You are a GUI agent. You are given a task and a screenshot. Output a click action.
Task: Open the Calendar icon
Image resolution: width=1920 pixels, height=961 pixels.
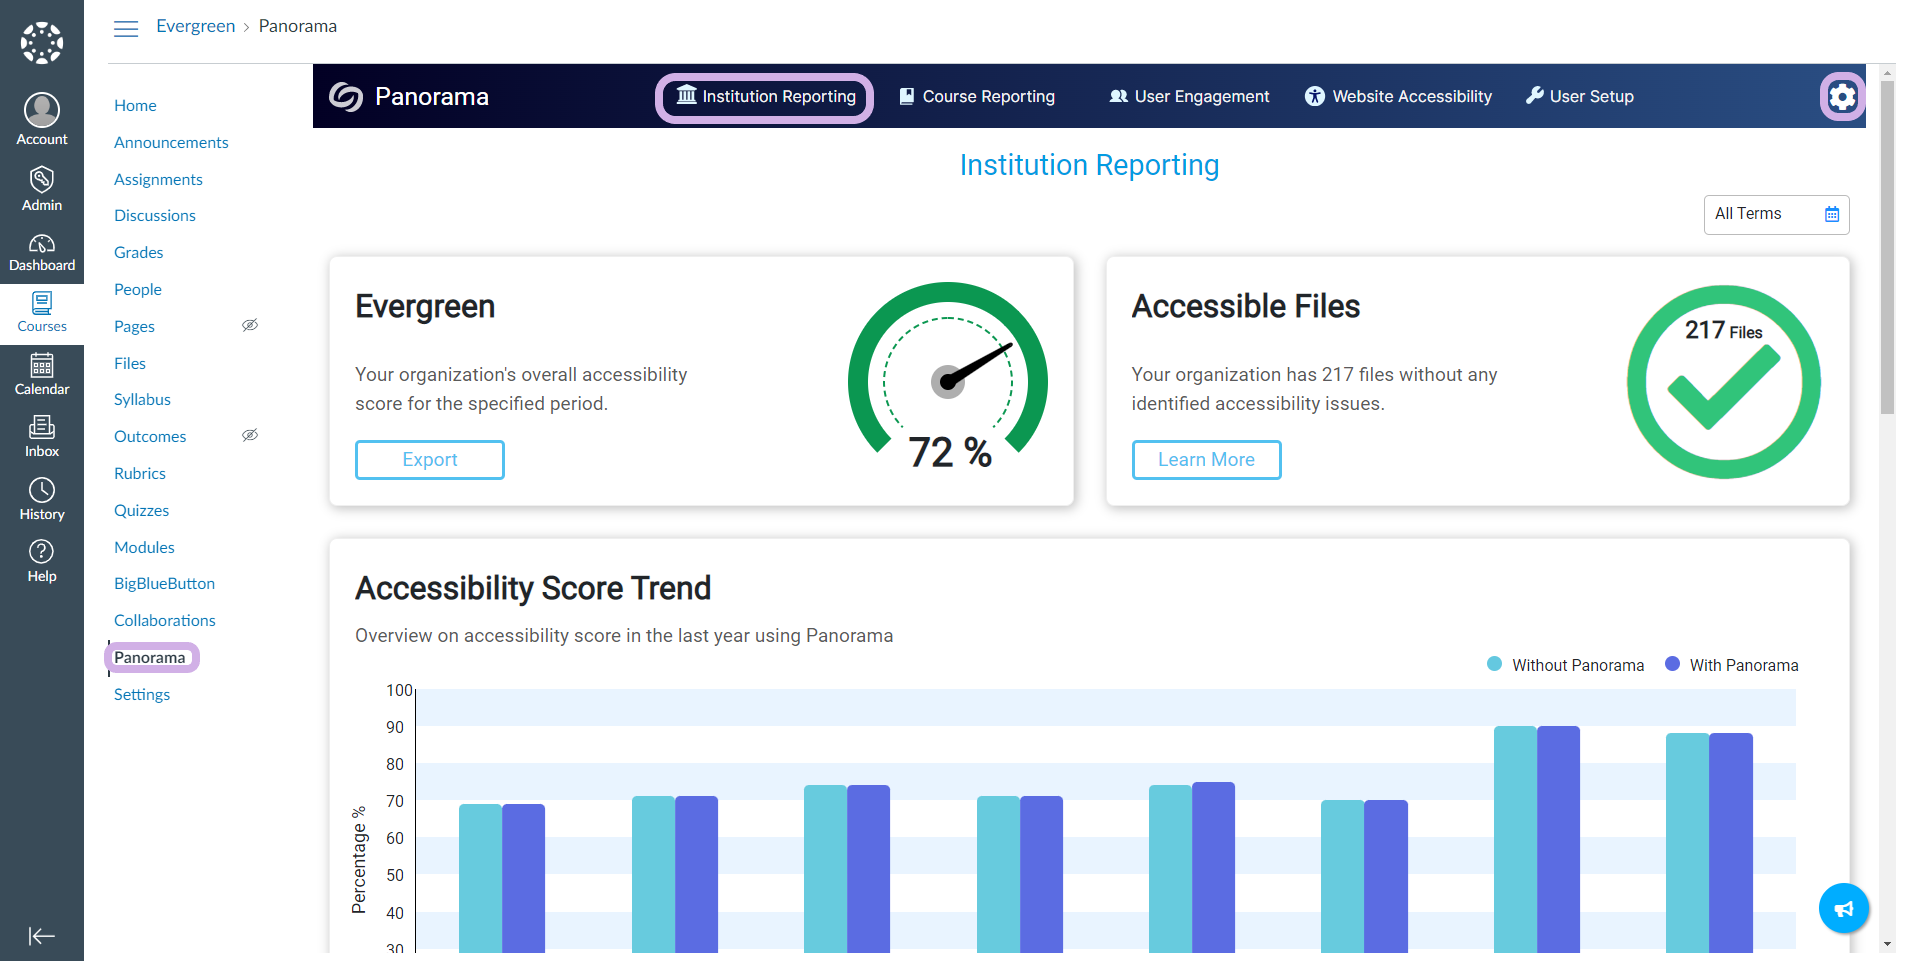click(42, 375)
